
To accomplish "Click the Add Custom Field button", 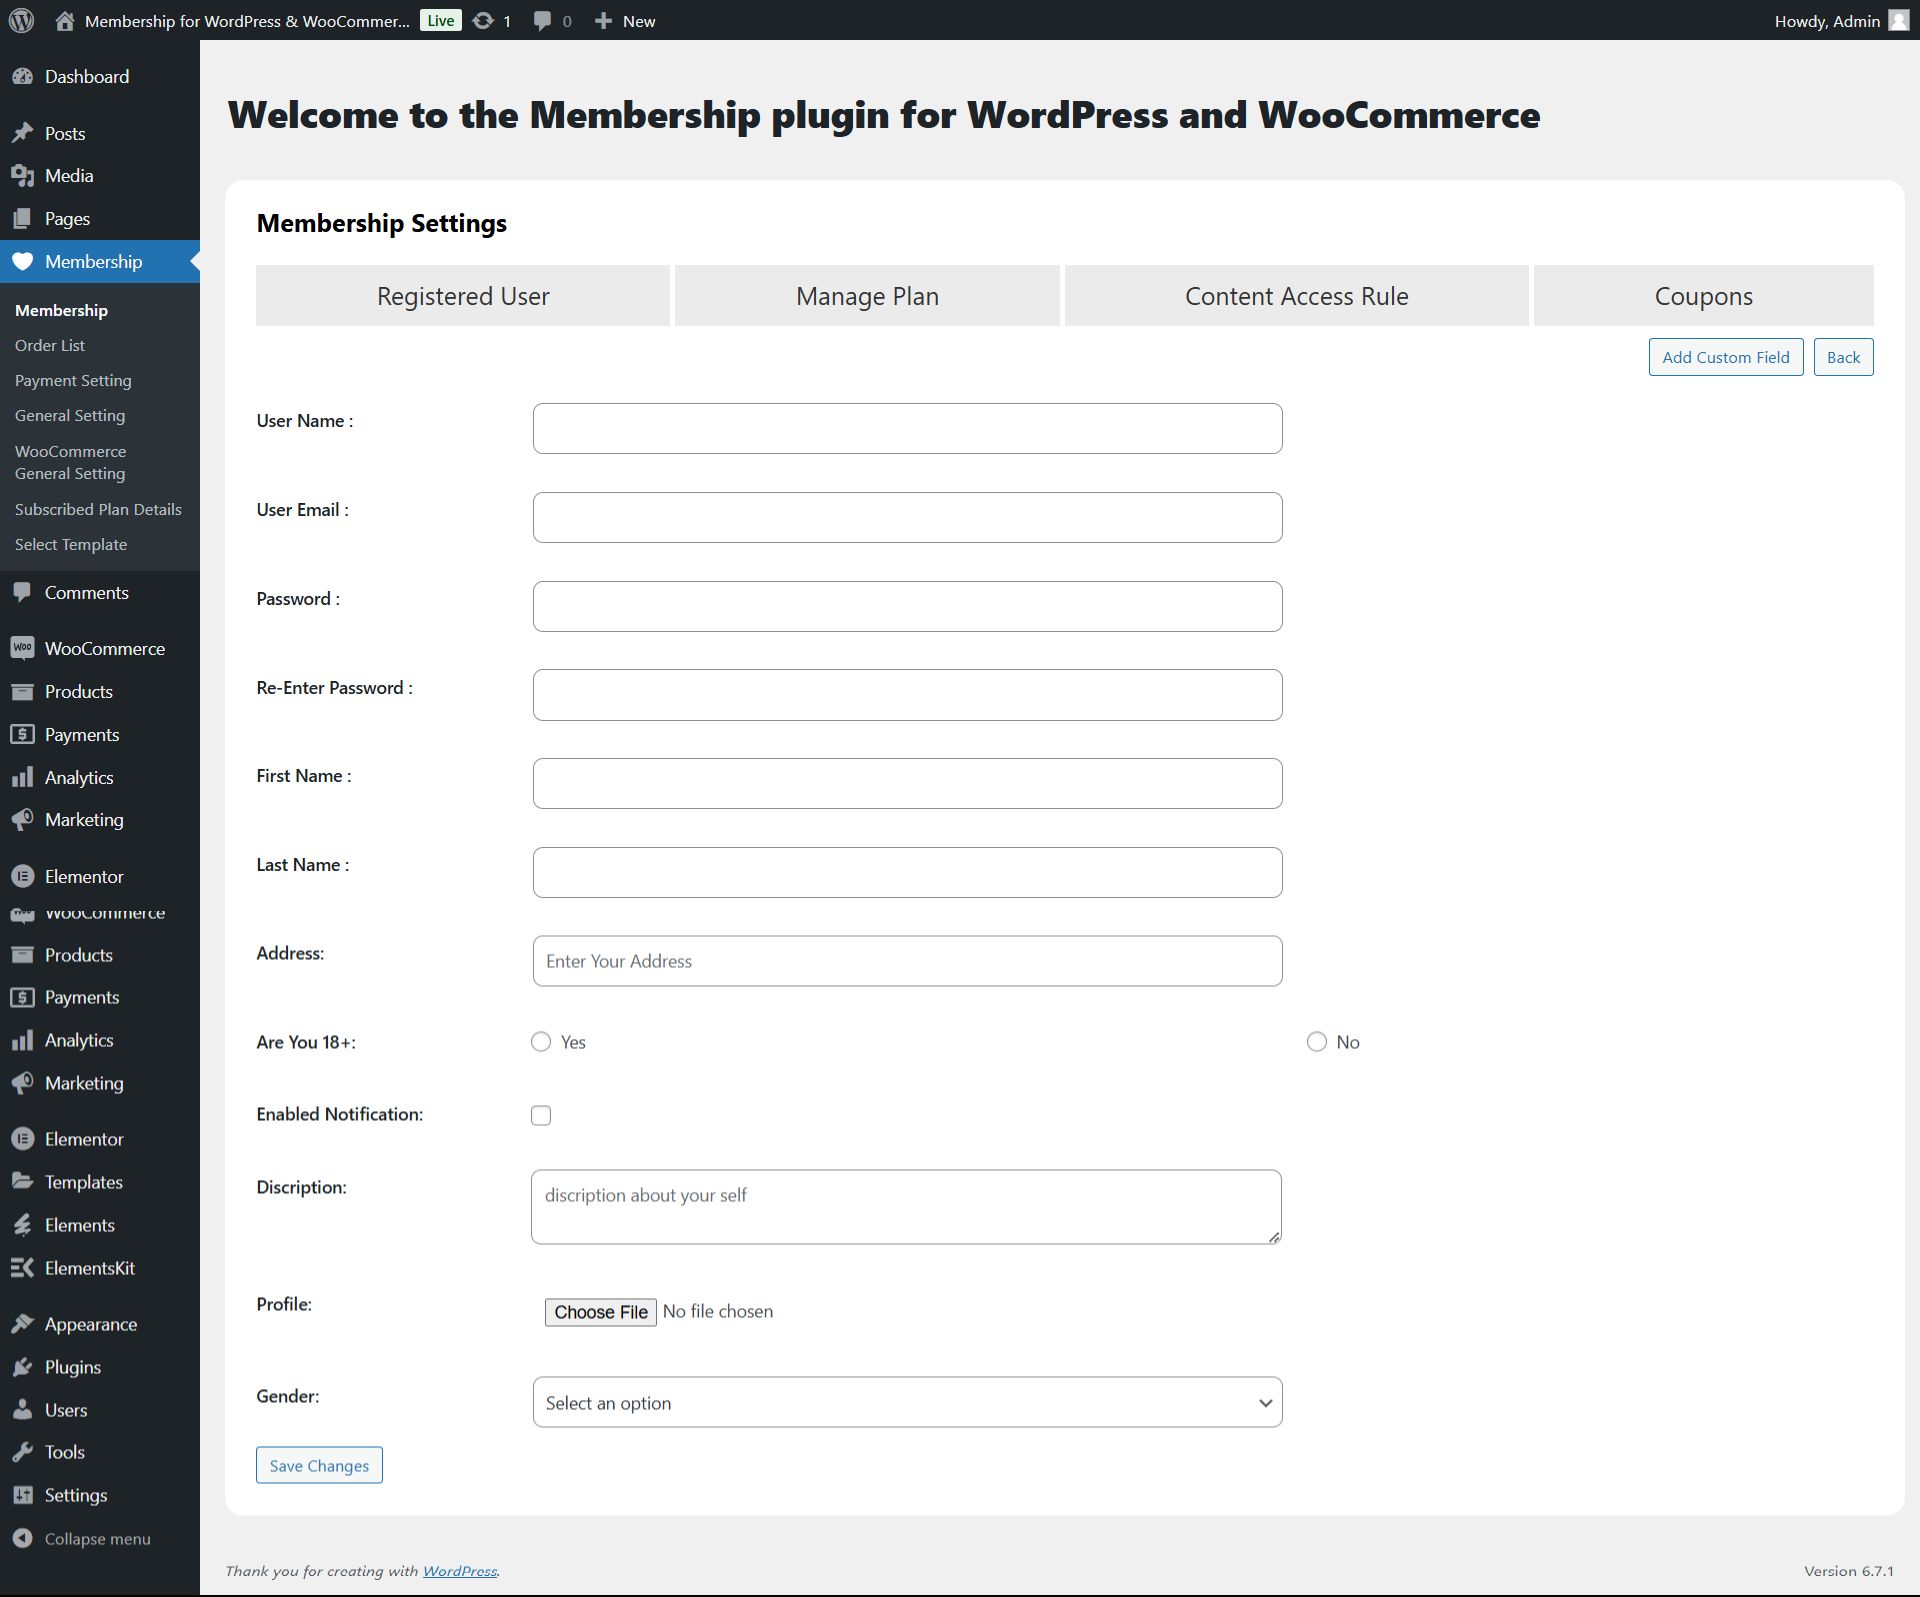I will [1726, 357].
